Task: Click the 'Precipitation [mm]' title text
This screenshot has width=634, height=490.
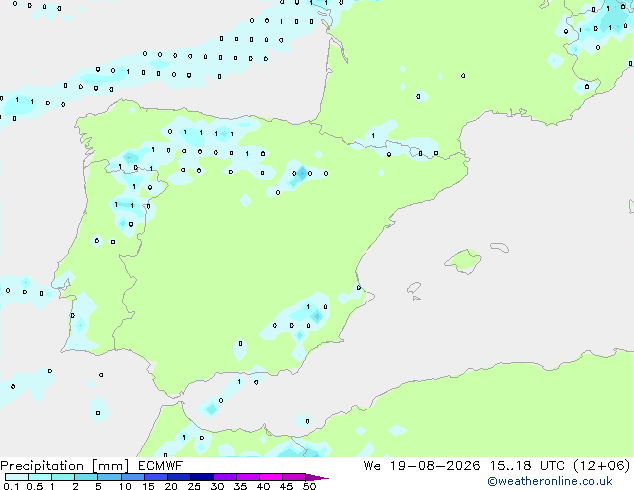Action: click(x=65, y=466)
